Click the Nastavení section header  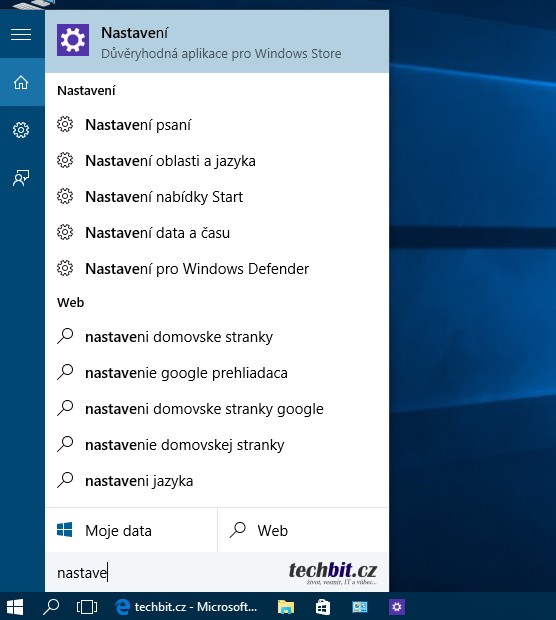click(86, 91)
